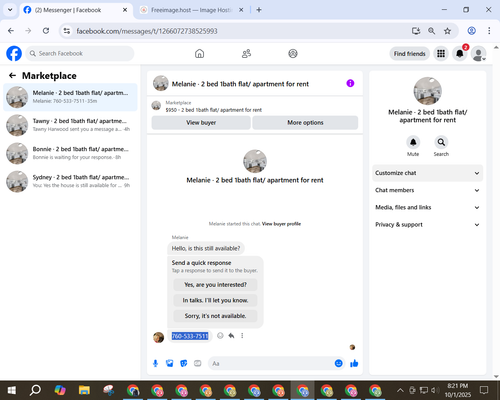Screen dimensions: 500x400
Task: Click the 'Hello, is this still available?' message
Action: click(x=206, y=248)
